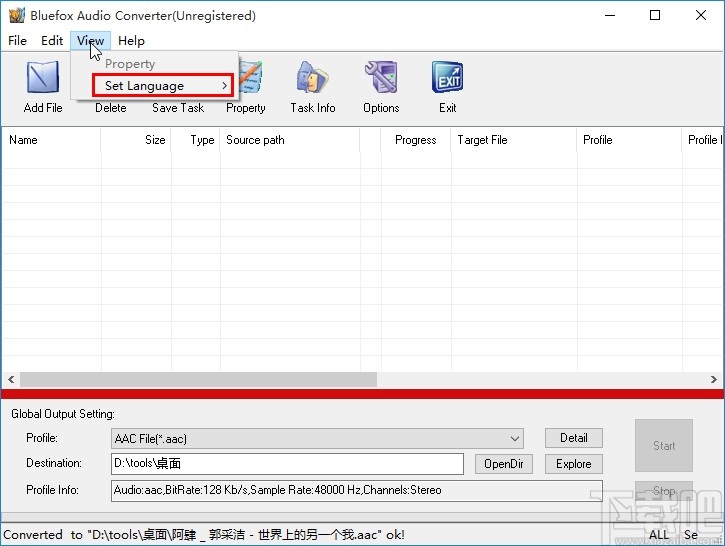Click the Bluefox app icon in title bar
The width and height of the screenshot is (725, 546).
point(15,15)
